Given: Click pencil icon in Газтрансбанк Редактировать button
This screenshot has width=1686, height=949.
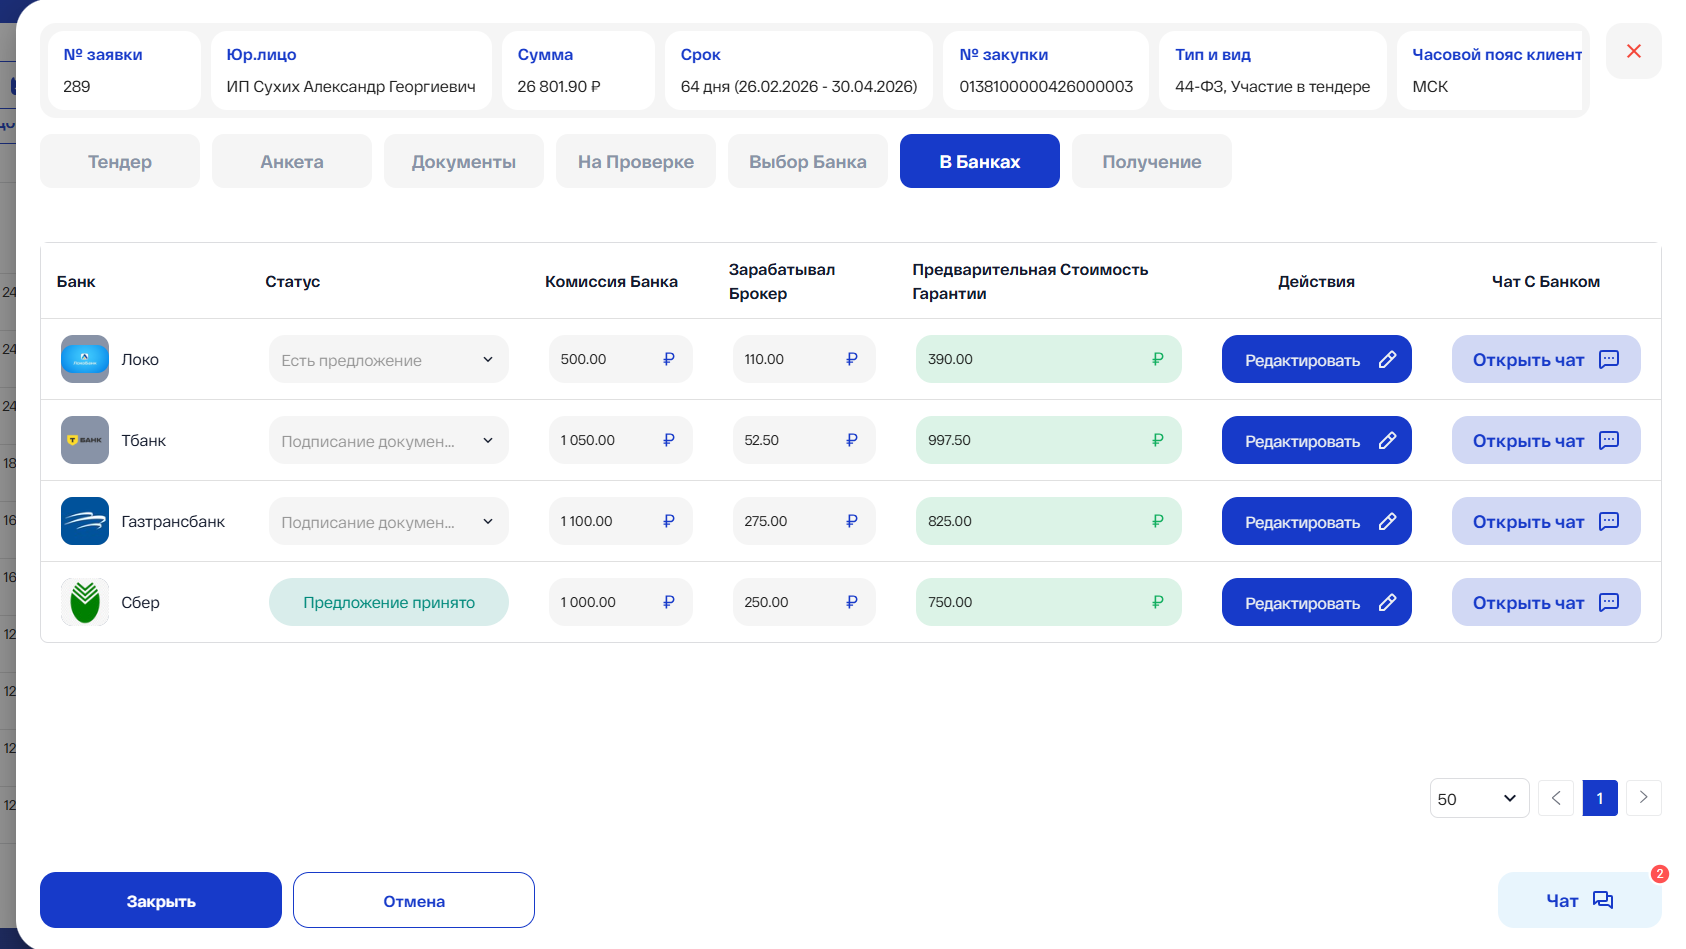Looking at the screenshot, I should (1387, 521).
